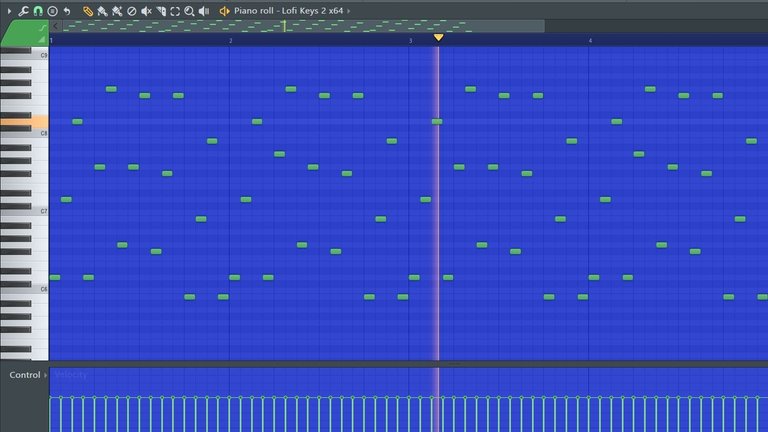768x432 pixels.
Task: Click bar 4 on the timeline ruler
Action: pyautogui.click(x=590, y=41)
